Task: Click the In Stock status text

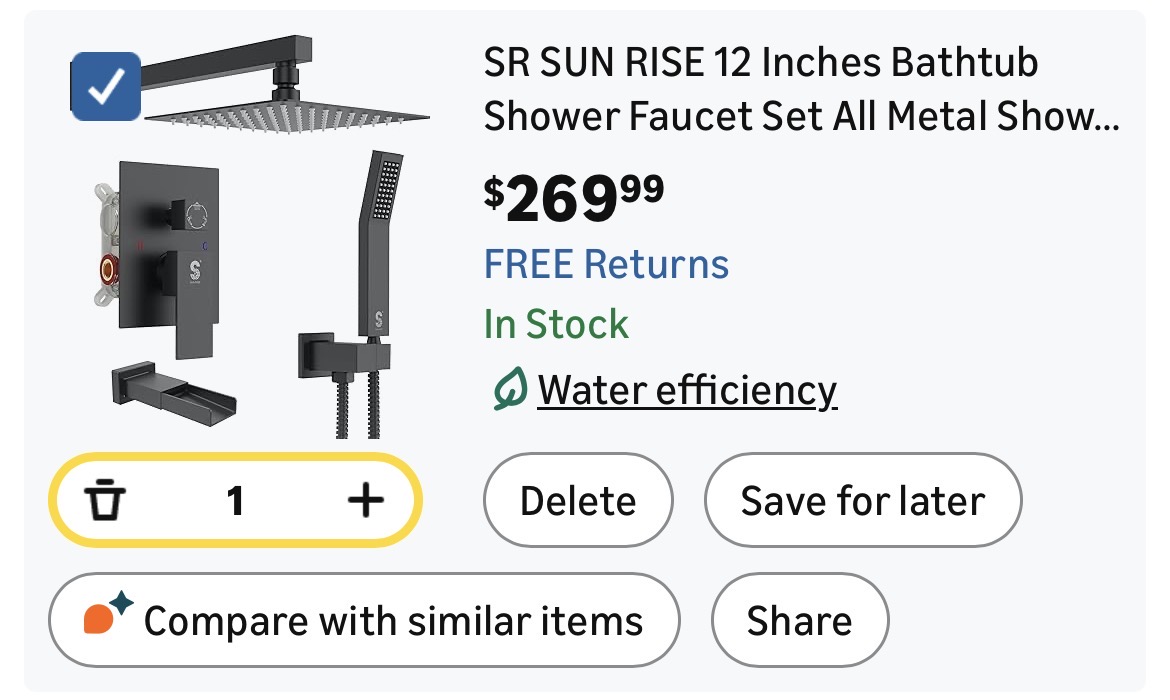Action: pyautogui.click(x=556, y=325)
